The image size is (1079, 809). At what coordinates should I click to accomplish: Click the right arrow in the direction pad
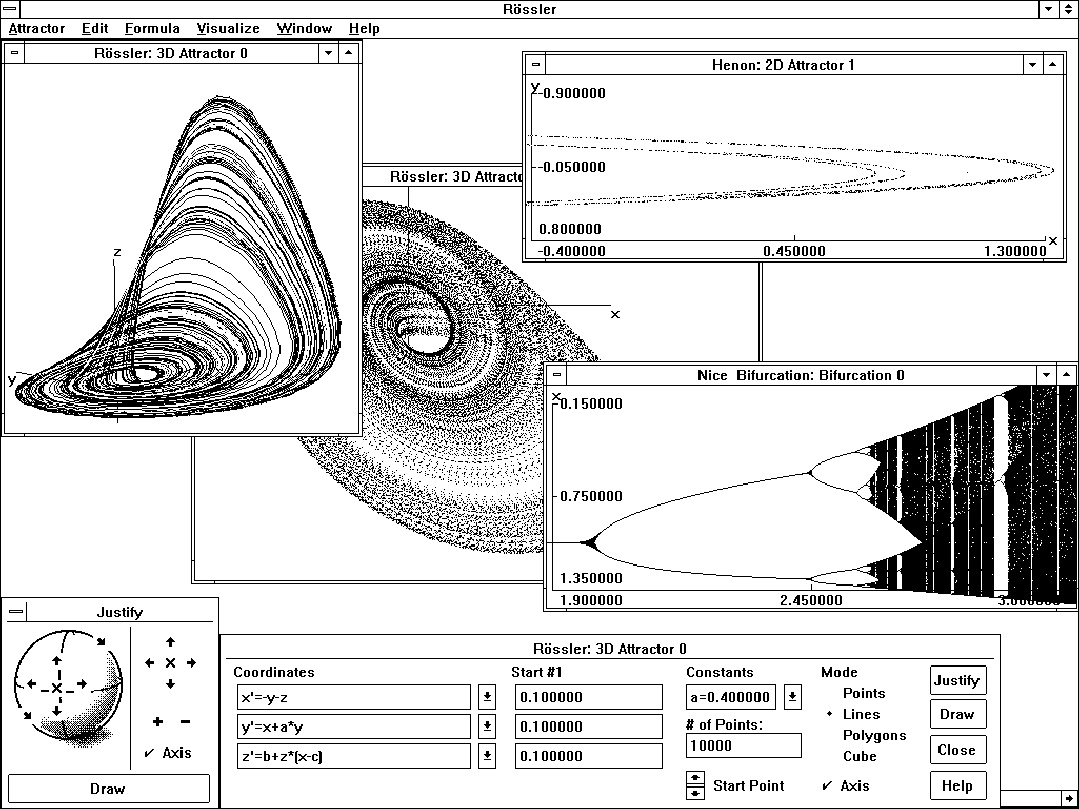point(191,662)
